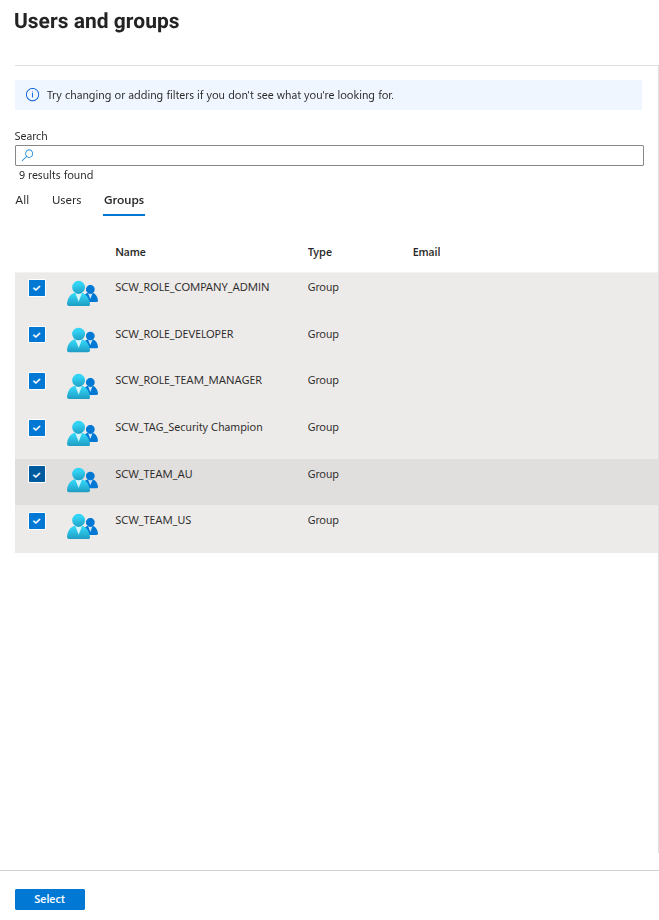Switch to the Users tab
Image resolution: width=659 pixels, height=920 pixels.
(66, 200)
